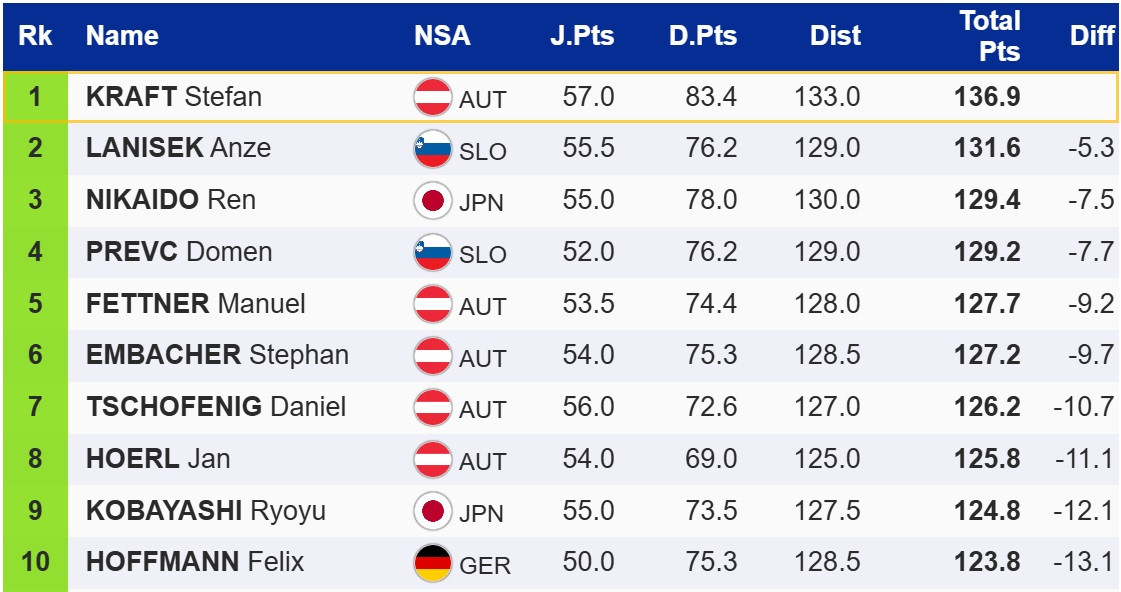
Task: Click Austria flag icon in Fettner row
Action: coord(432,304)
